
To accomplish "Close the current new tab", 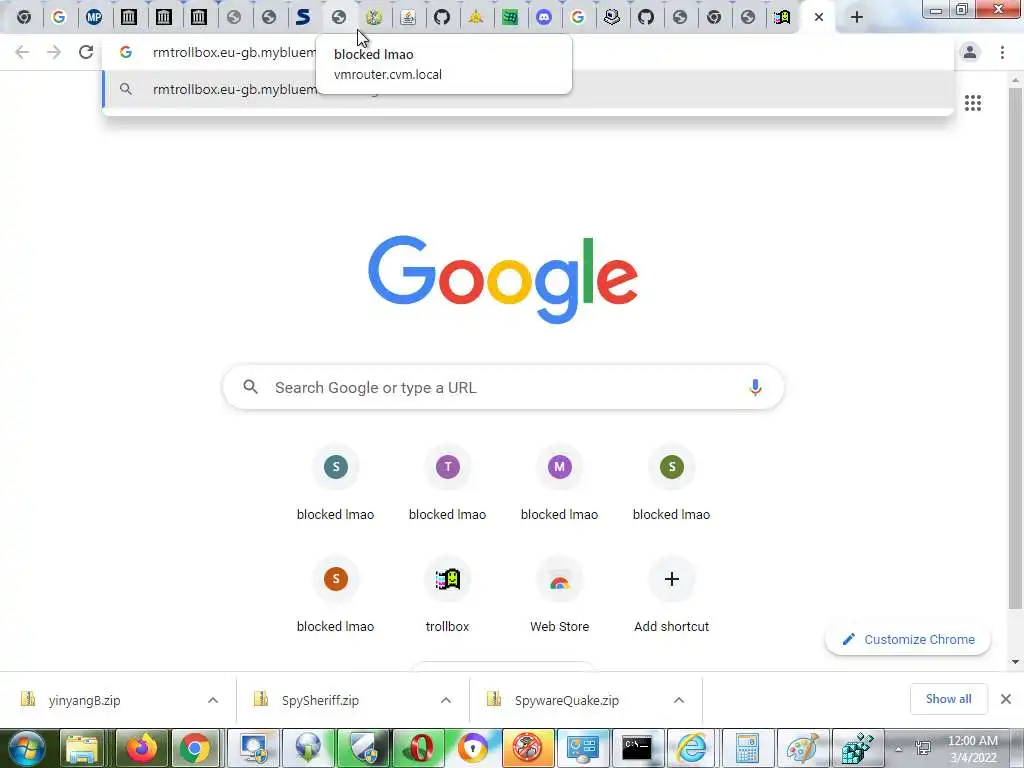I will [x=819, y=18].
